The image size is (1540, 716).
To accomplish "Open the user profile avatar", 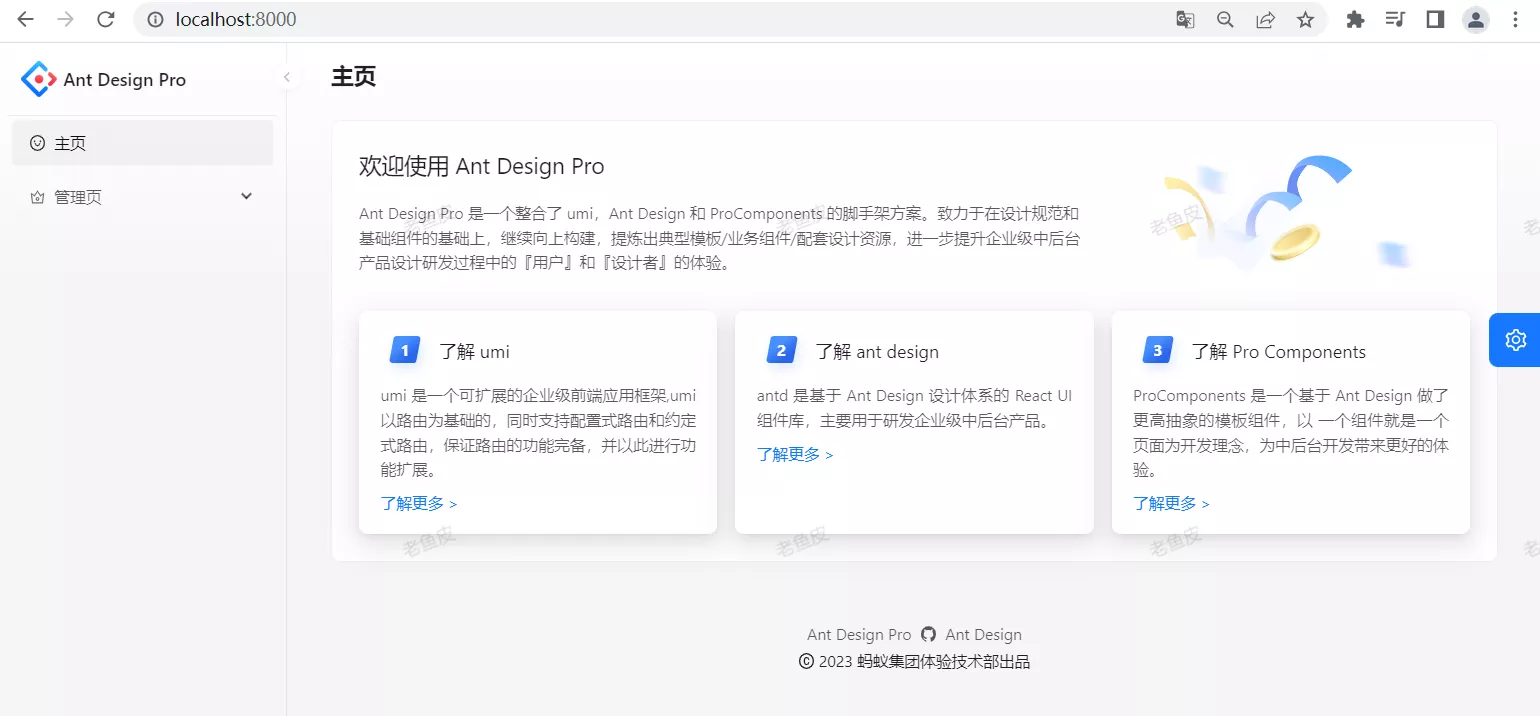I will (x=1476, y=19).
